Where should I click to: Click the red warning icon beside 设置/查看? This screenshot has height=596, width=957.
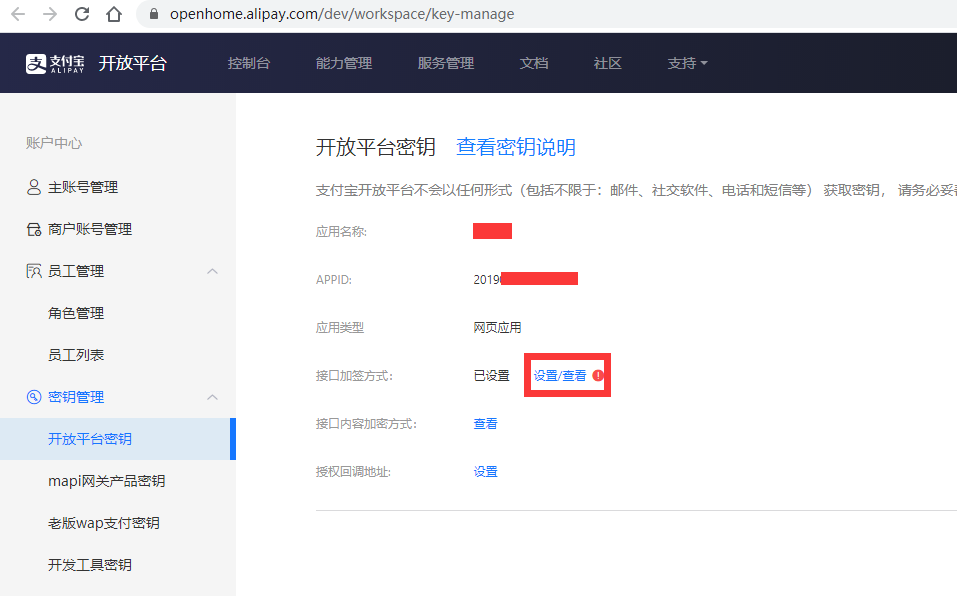598,376
